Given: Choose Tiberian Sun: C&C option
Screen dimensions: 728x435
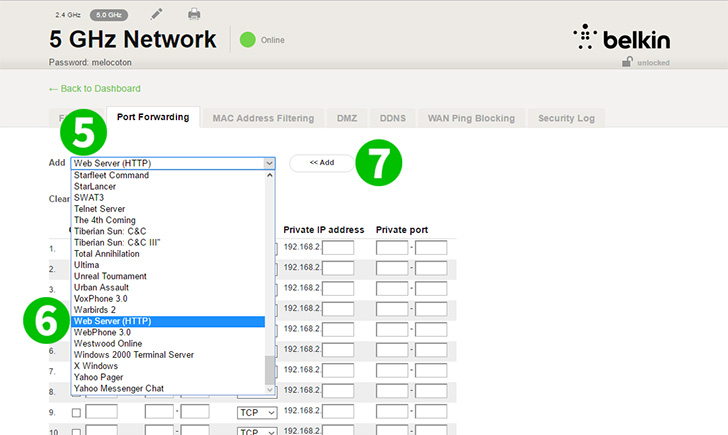Looking at the screenshot, I should [168, 231].
